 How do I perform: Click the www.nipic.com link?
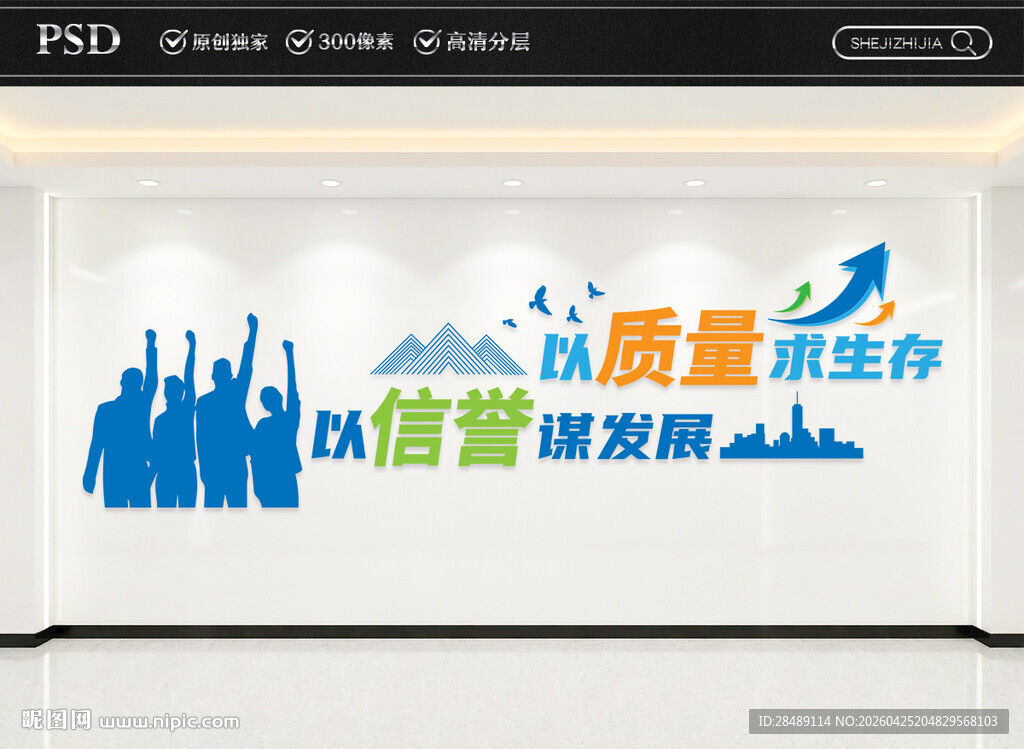[169, 722]
